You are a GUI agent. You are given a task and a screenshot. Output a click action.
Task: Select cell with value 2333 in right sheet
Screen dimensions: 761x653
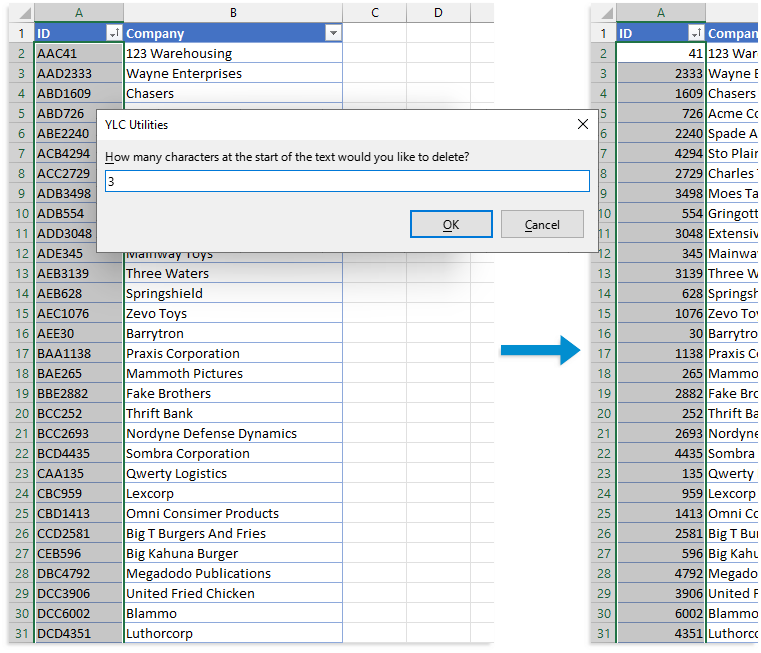[x=661, y=73]
